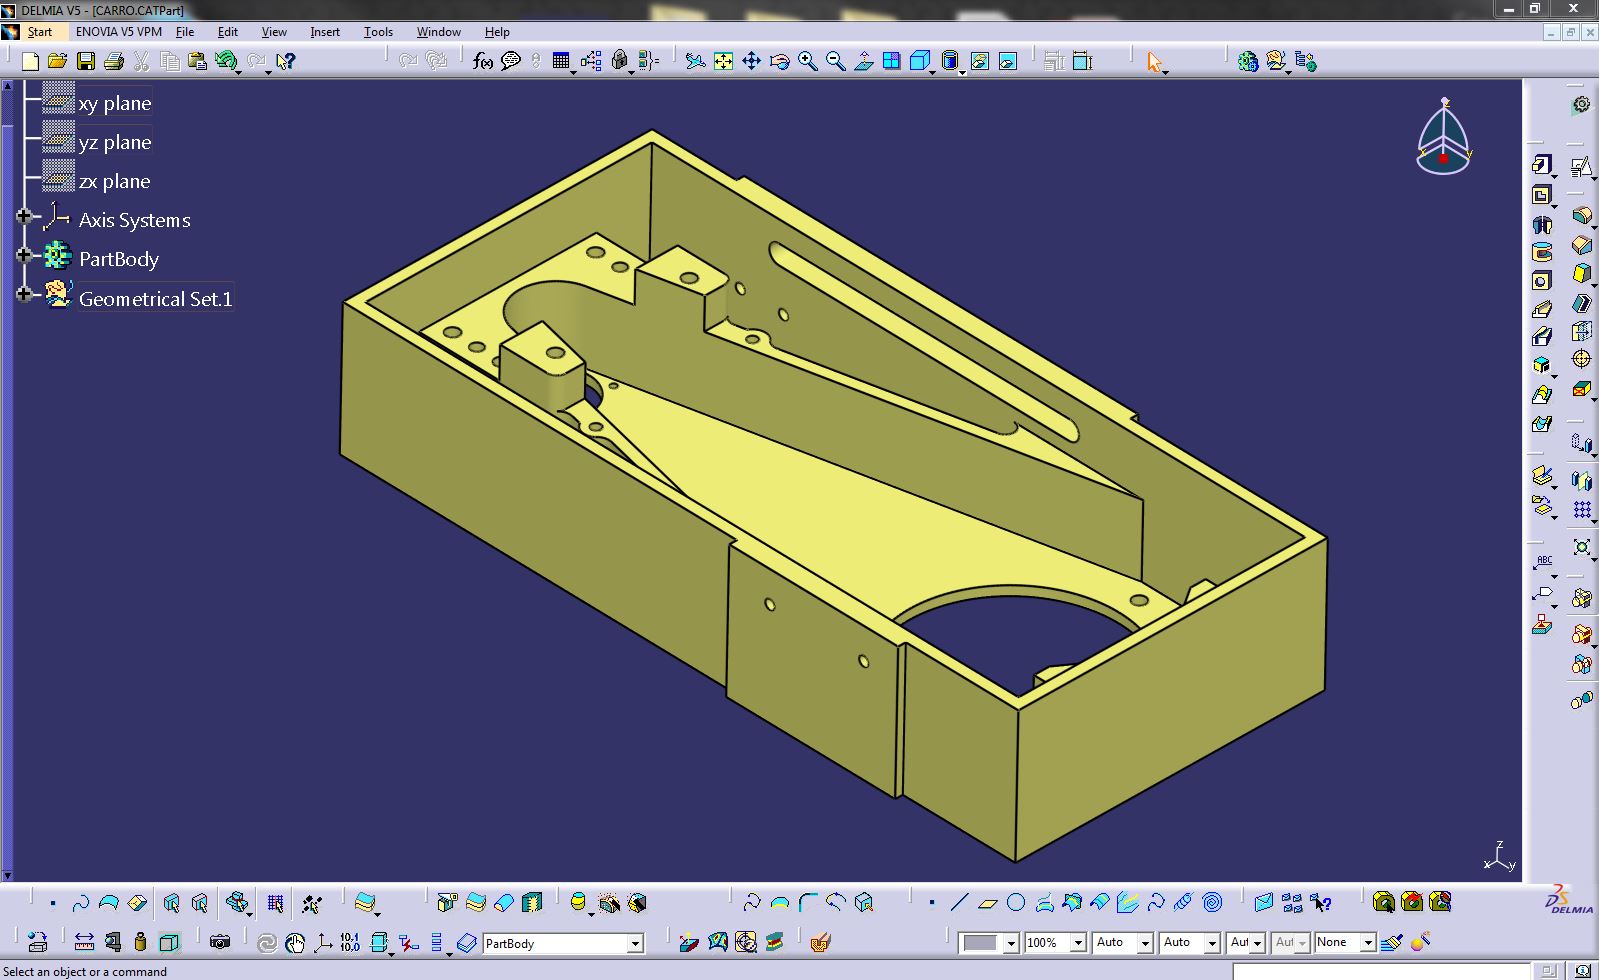Activate the Pan tool
Image resolution: width=1599 pixels, height=980 pixels.
point(751,61)
